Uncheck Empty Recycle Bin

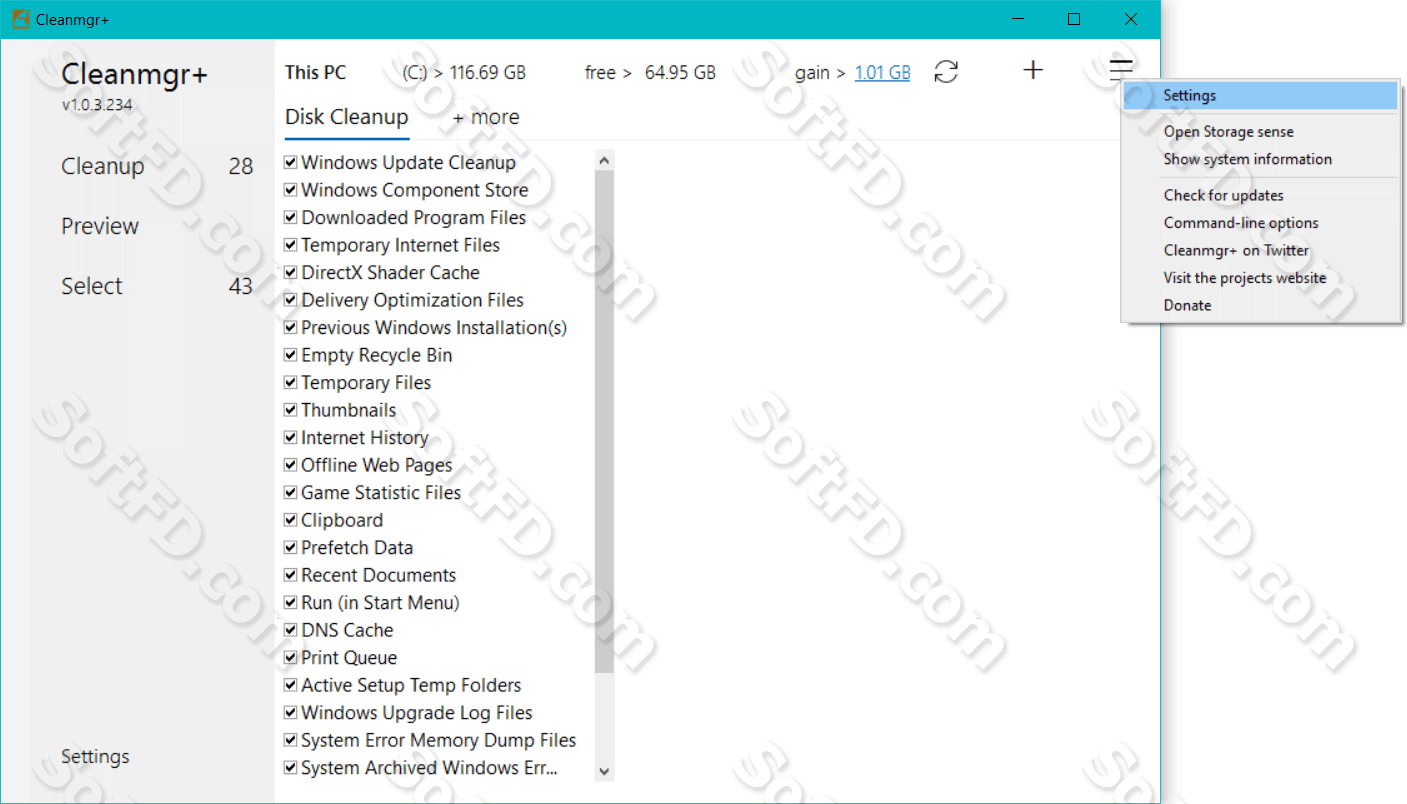291,355
